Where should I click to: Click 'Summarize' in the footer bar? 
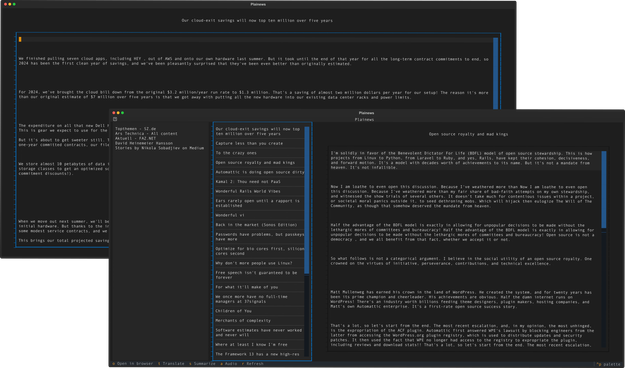pyautogui.click(x=202, y=364)
